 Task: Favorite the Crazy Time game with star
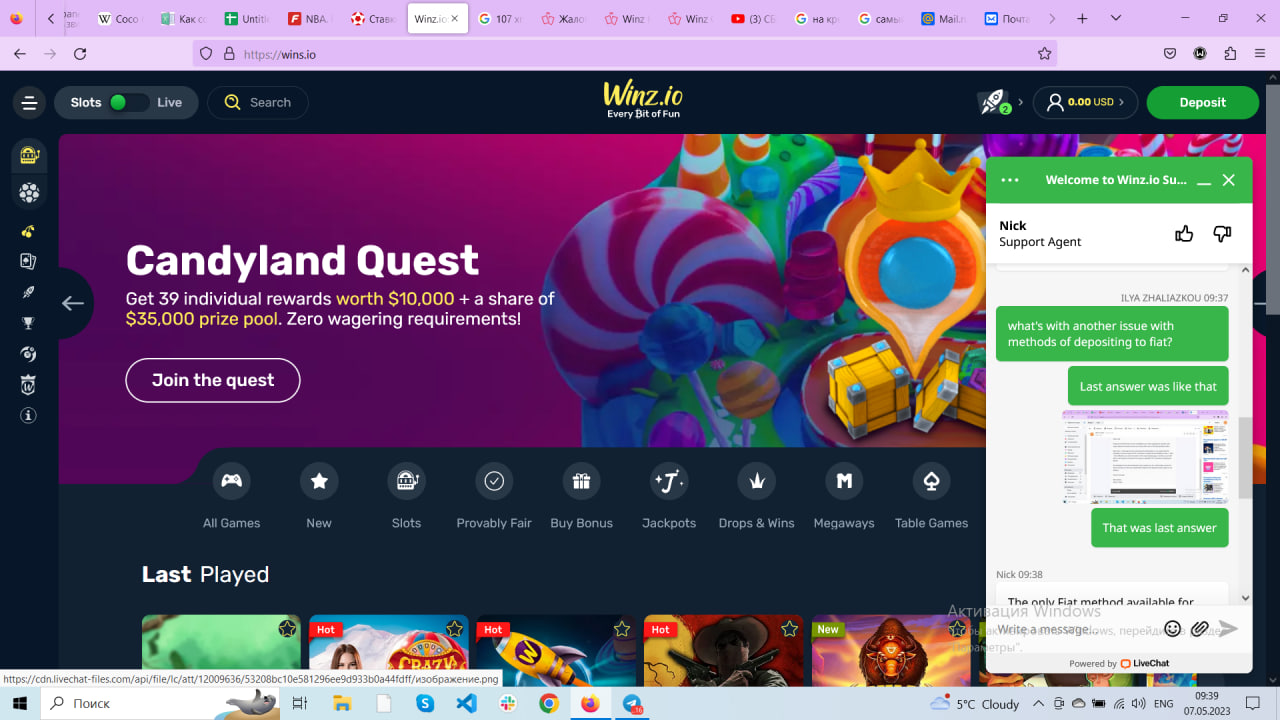[455, 629]
